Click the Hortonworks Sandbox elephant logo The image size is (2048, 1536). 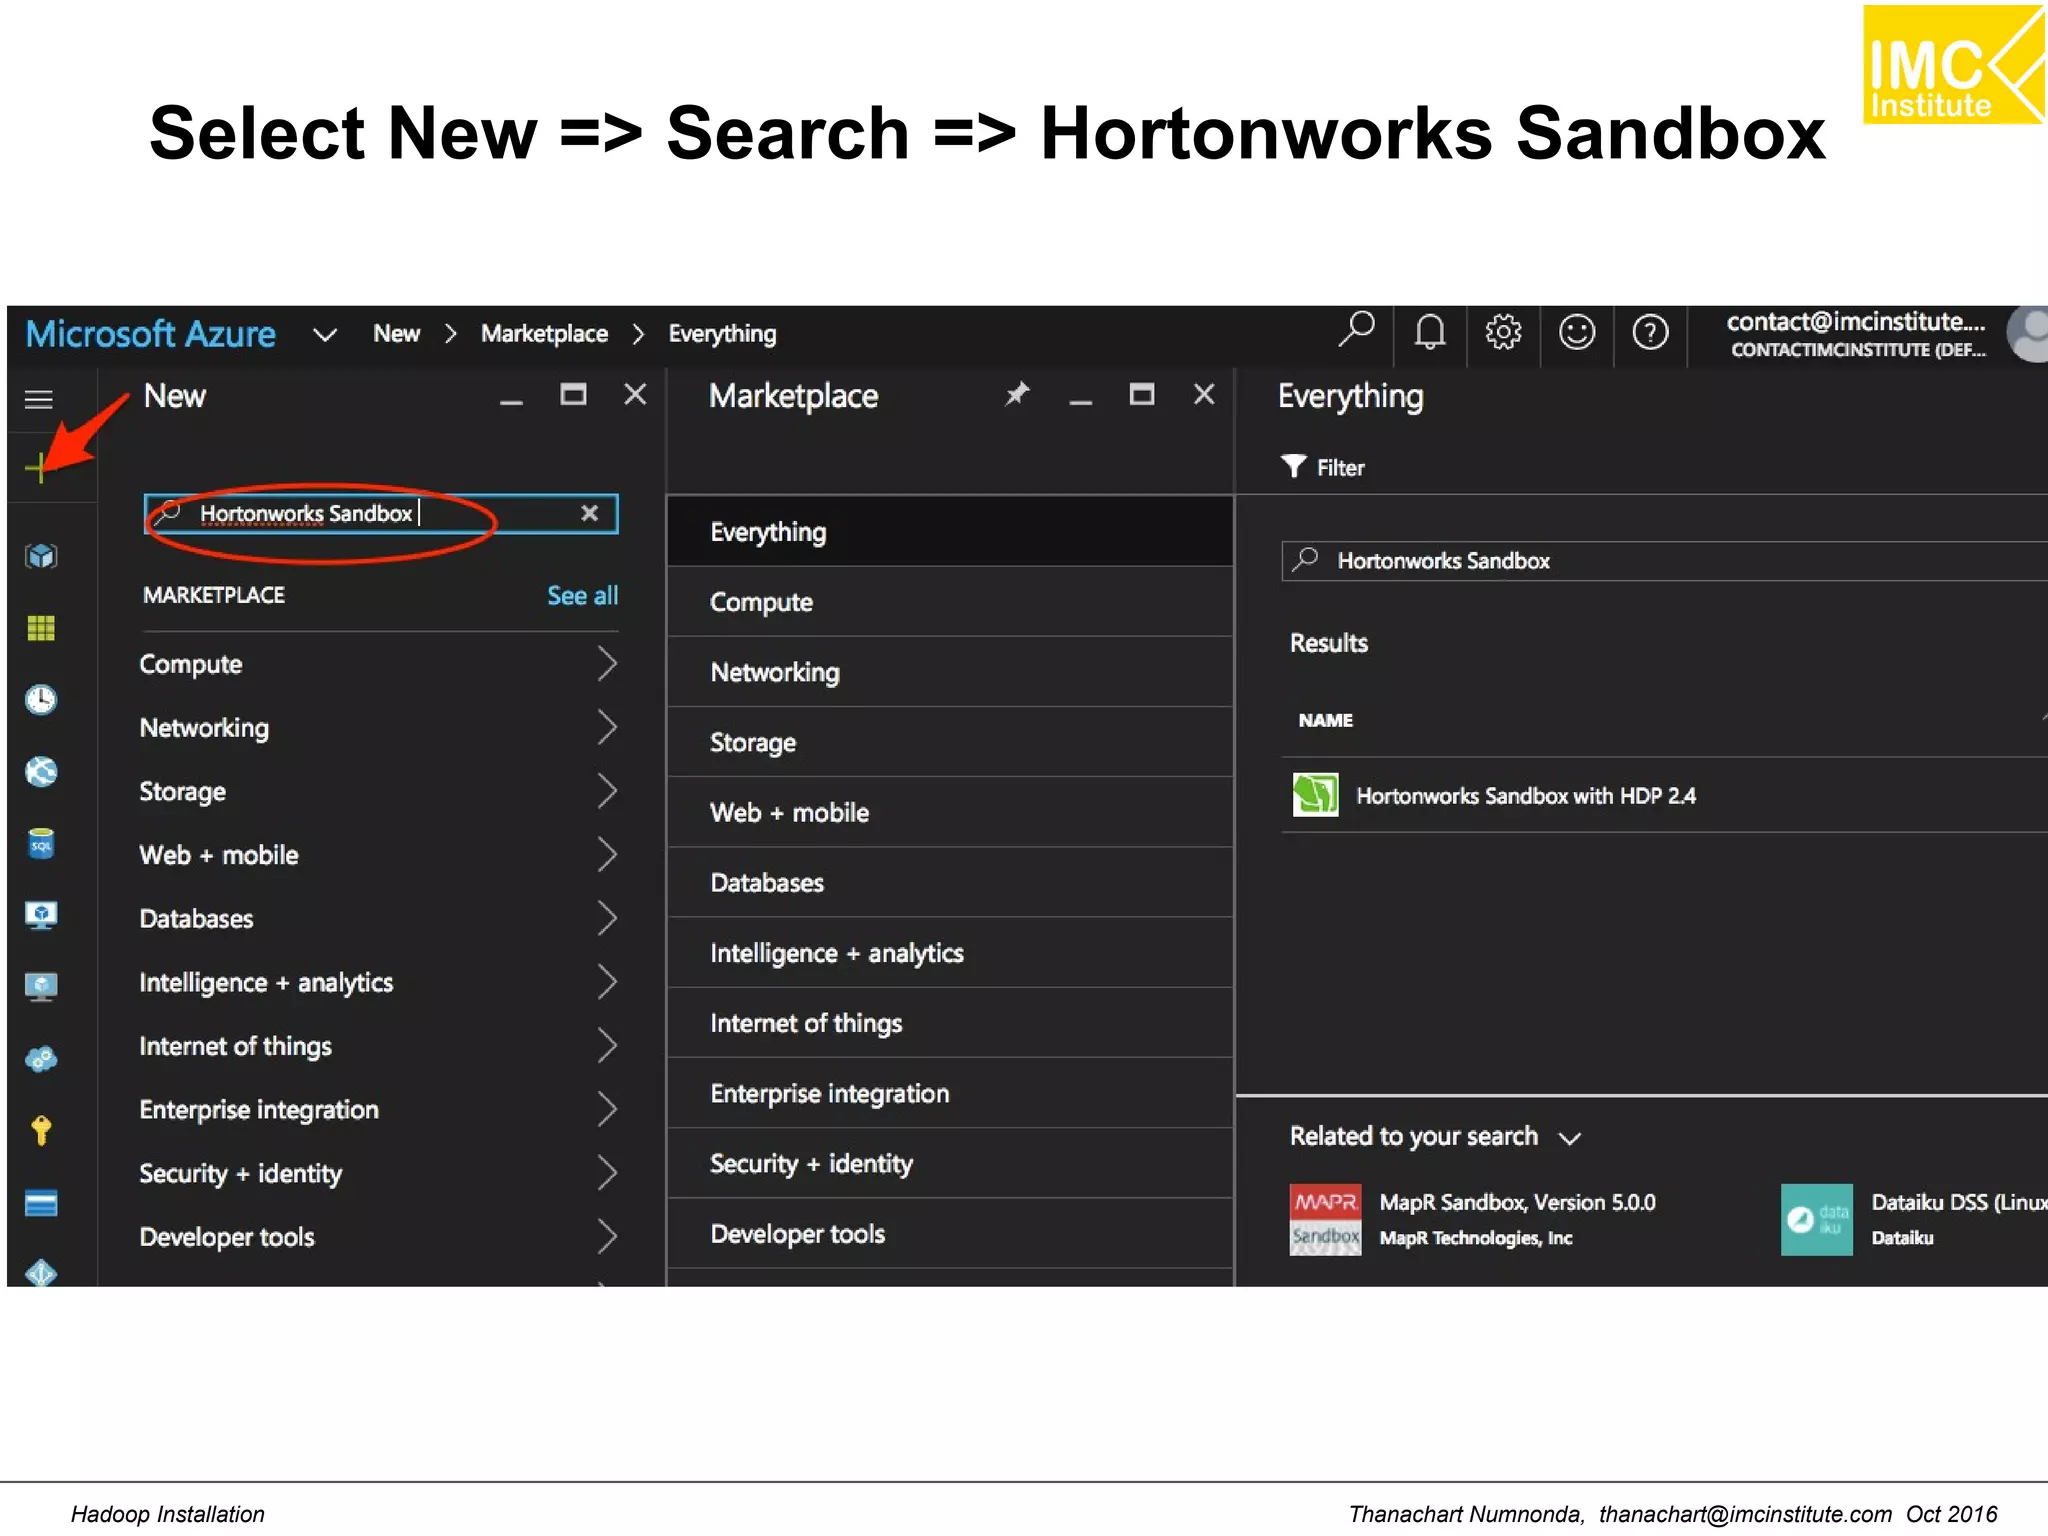point(1315,795)
